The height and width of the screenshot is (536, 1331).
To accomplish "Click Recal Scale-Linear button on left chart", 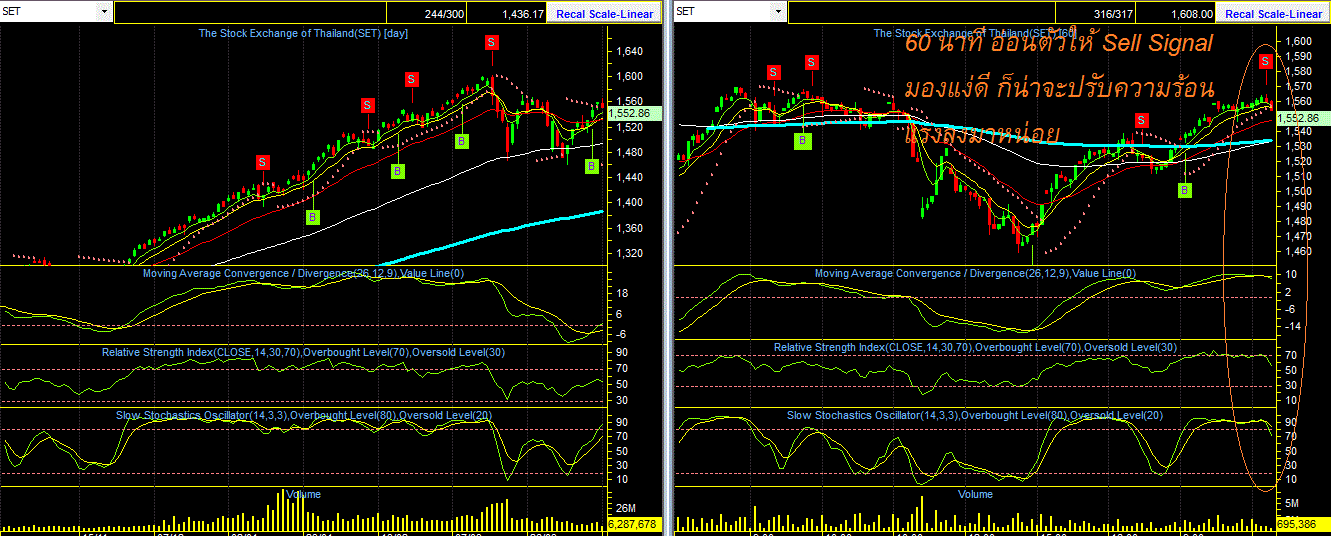I will 604,14.
